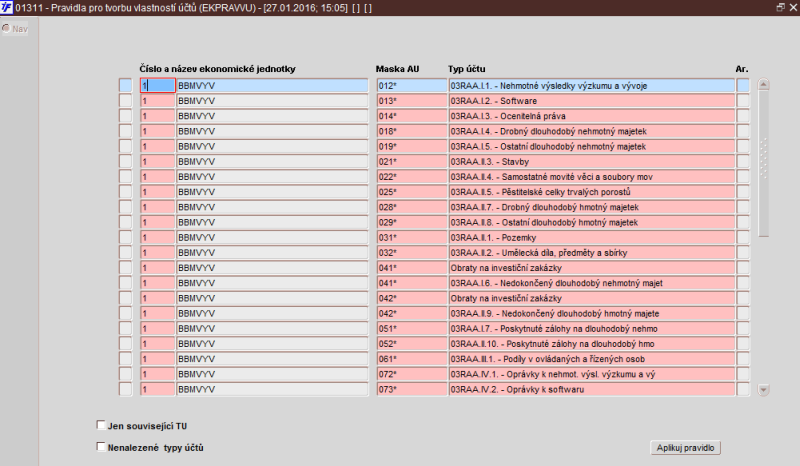The image size is (800, 466).
Task: Click unit number field in 012* row
Action: pos(158,85)
